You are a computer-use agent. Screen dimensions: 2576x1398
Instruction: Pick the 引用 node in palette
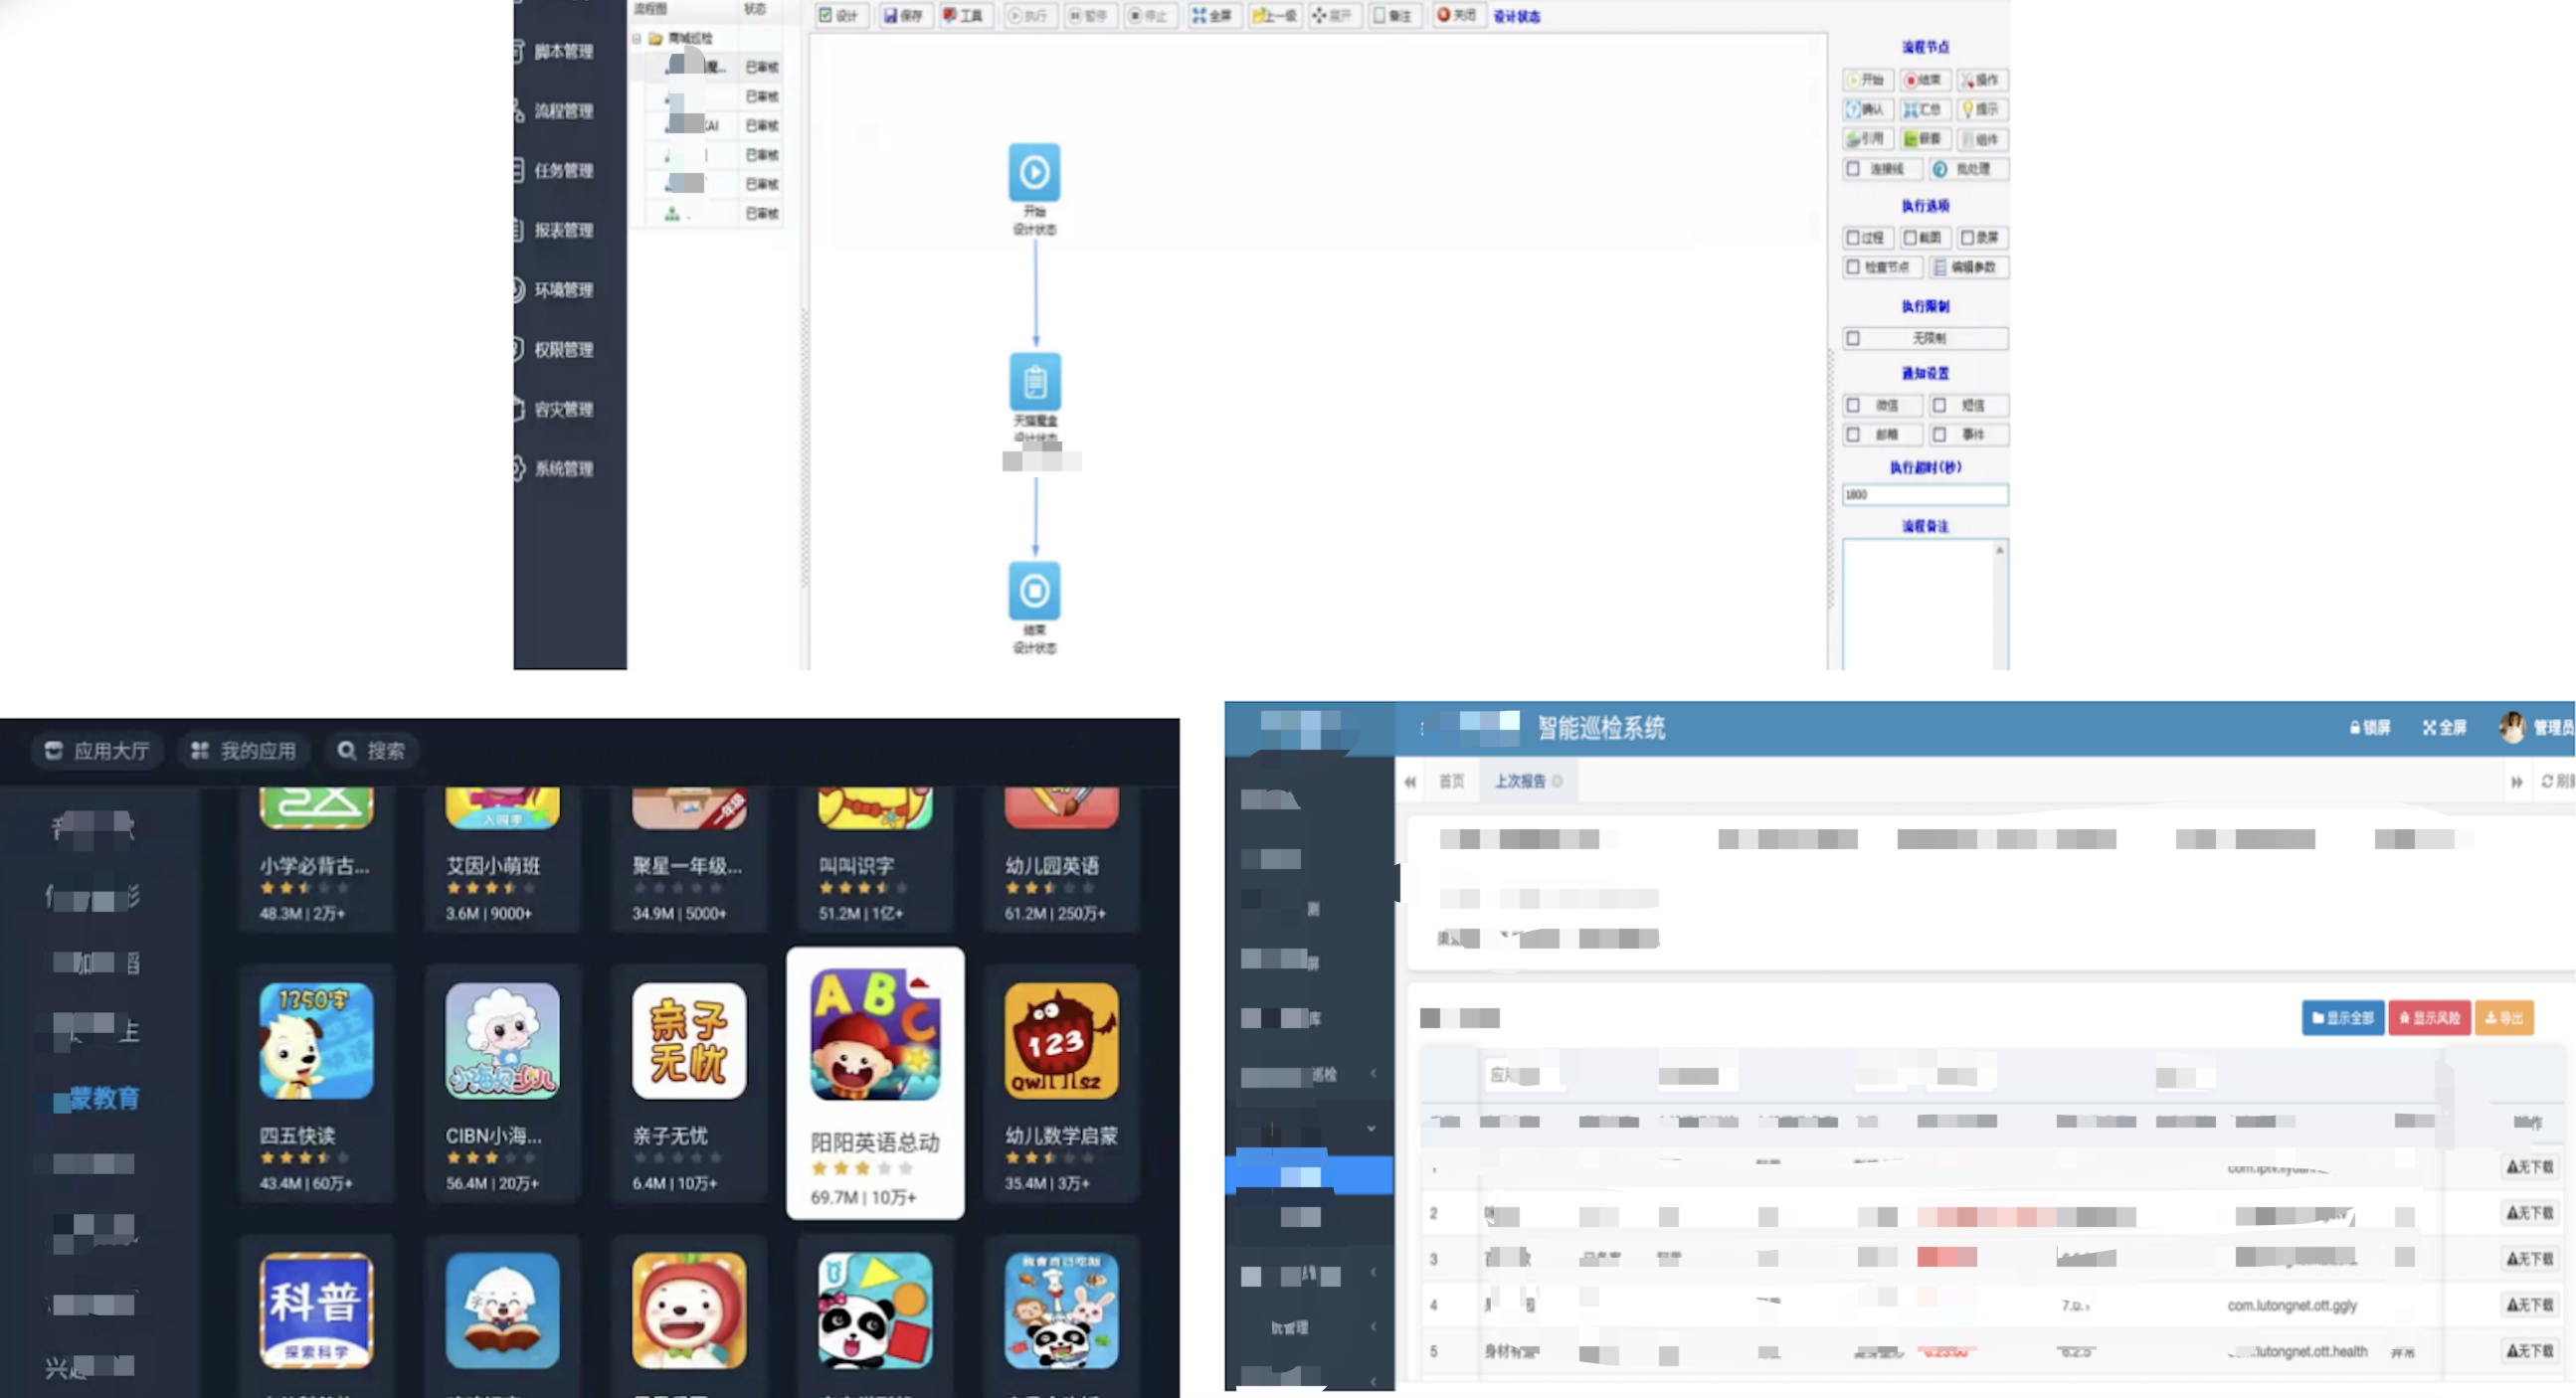(x=1867, y=139)
